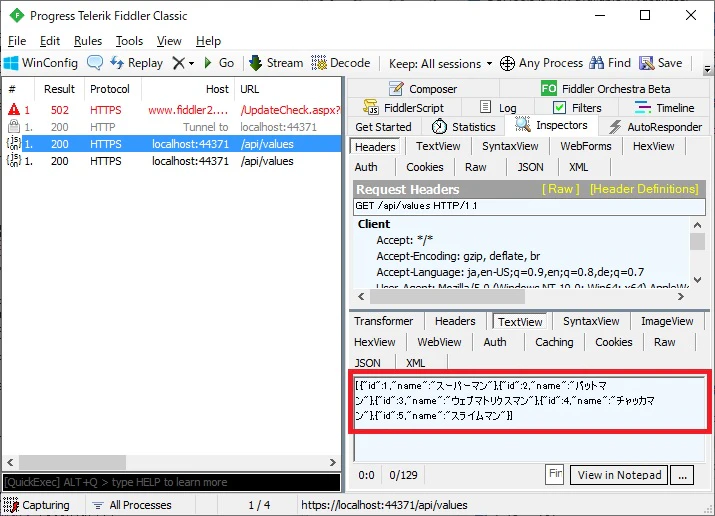Expand the toolbar overflow arrow

(707, 69)
